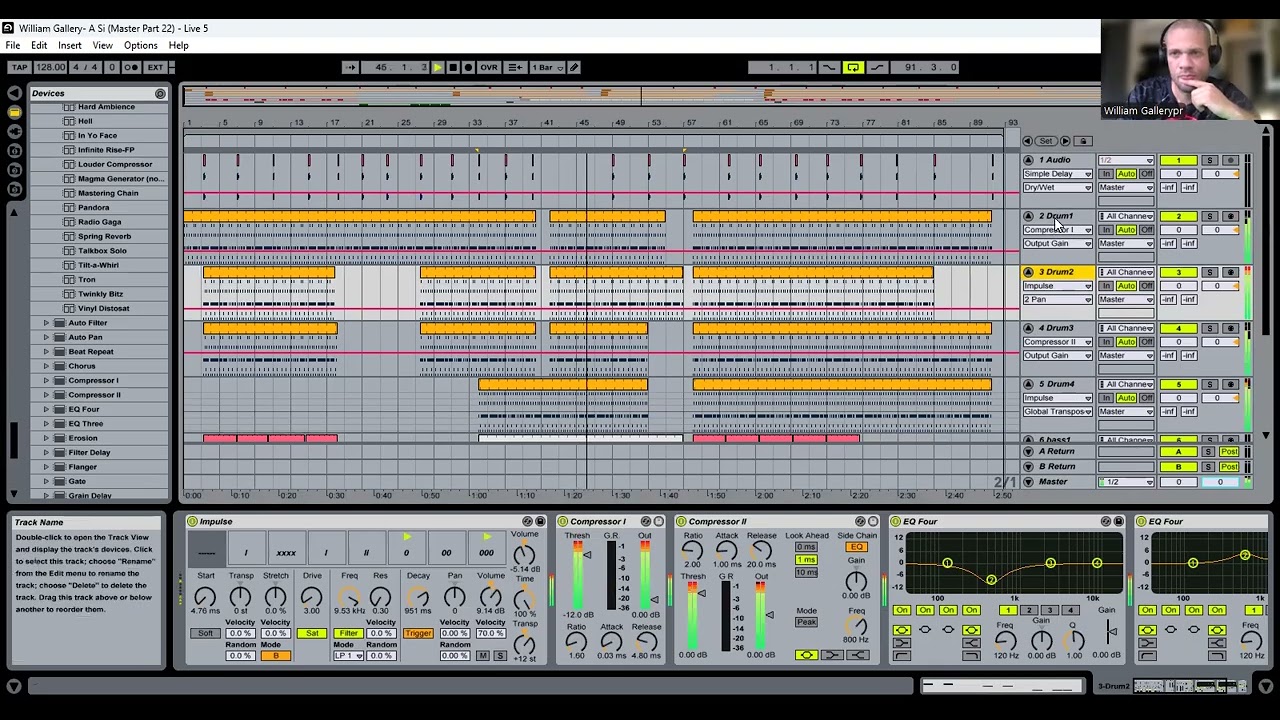Screen dimensions: 1280x720
Task: Turn off the Compressor I device
Action: pos(563,521)
